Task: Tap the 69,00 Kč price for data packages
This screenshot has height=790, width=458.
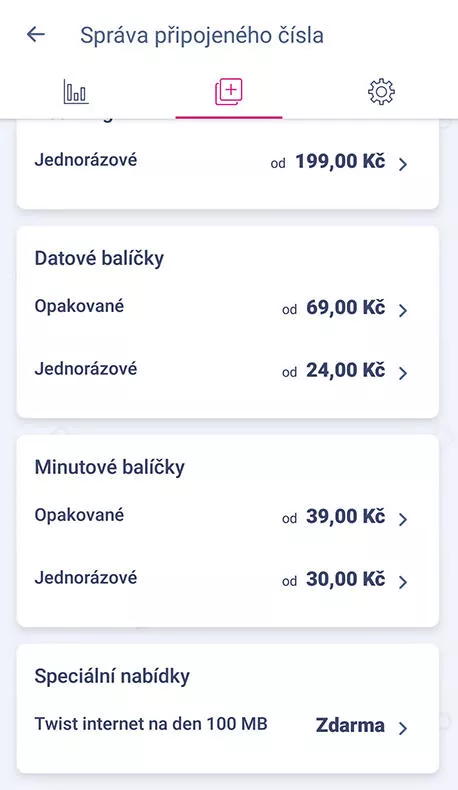Action: pyautogui.click(x=346, y=307)
